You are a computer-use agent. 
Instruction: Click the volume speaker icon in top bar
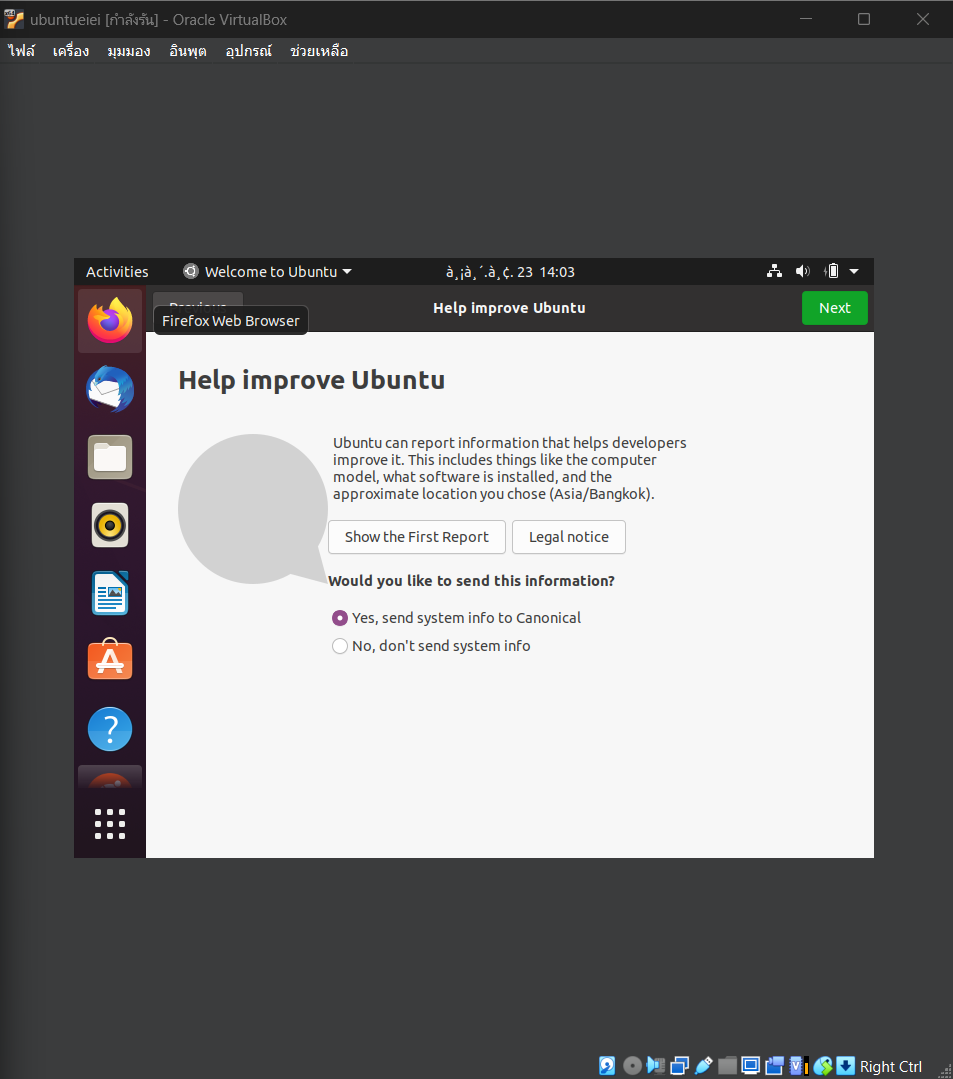(802, 272)
